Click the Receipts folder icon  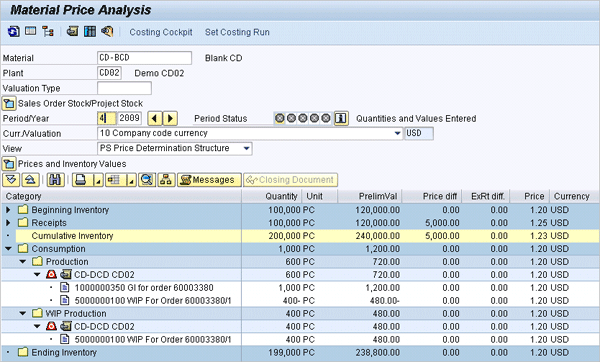point(23,222)
